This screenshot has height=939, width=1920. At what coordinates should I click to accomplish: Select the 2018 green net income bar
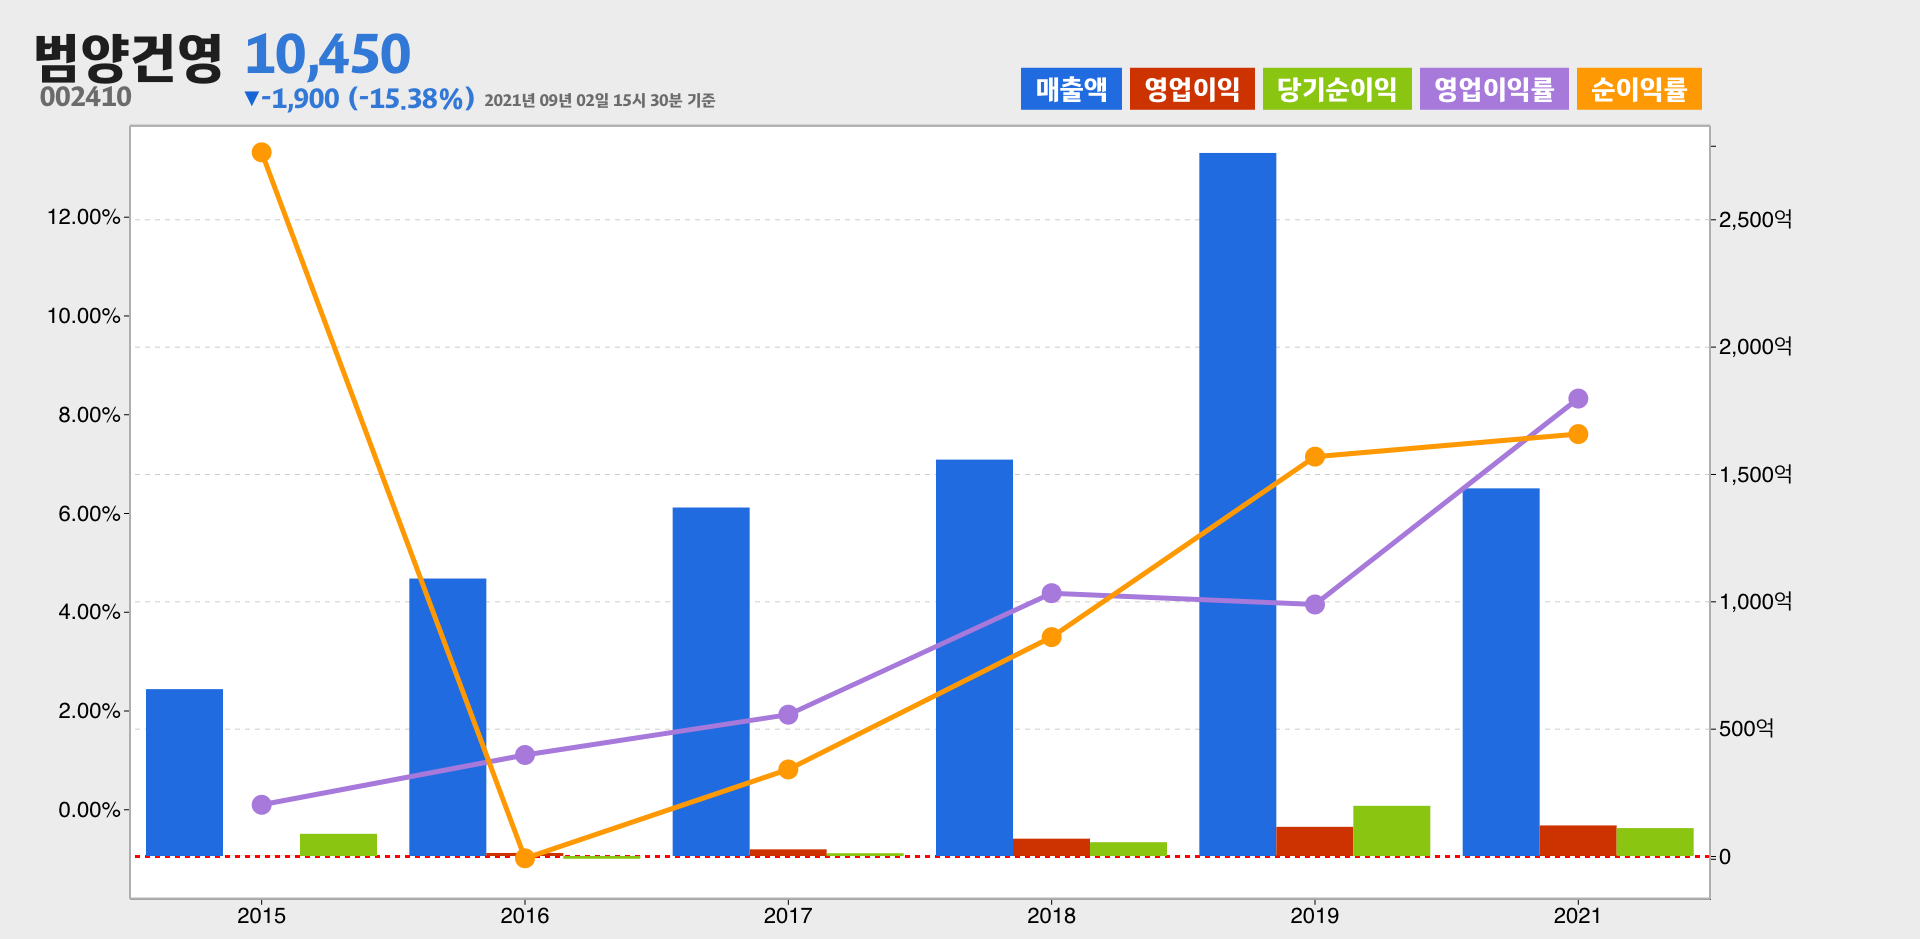1128,850
